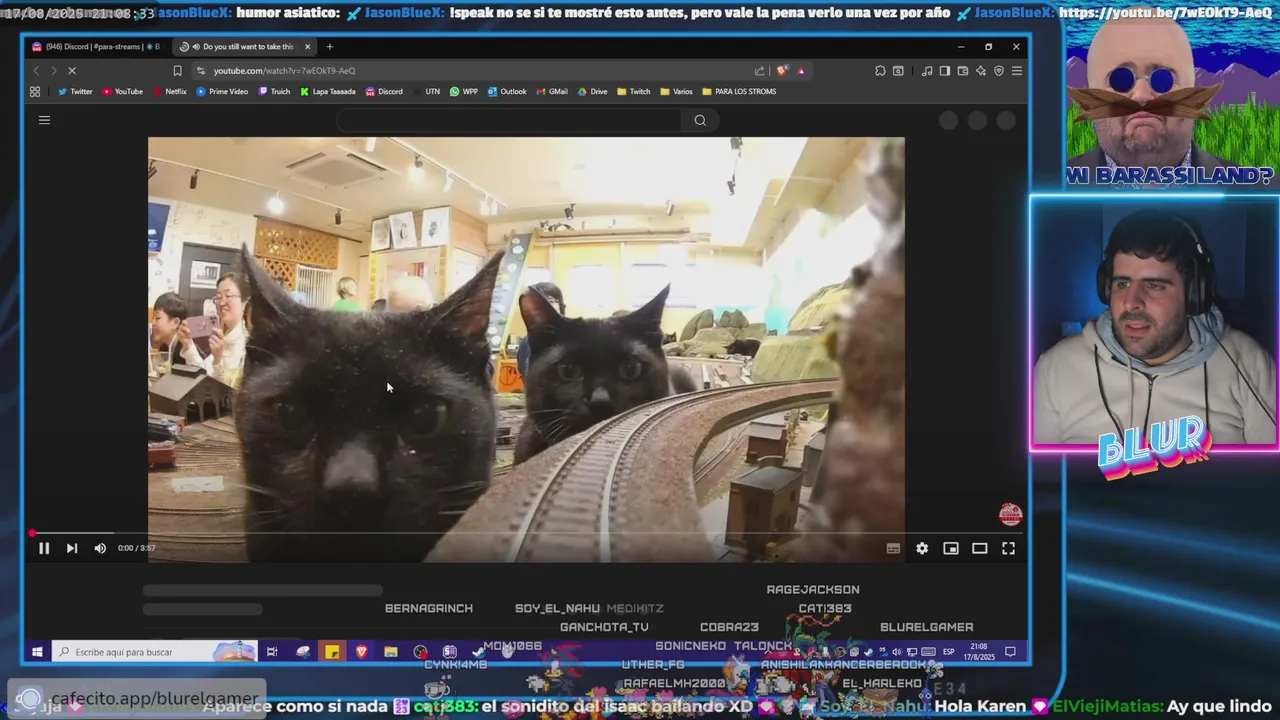
Task: Skip to the next video
Action: 72,548
